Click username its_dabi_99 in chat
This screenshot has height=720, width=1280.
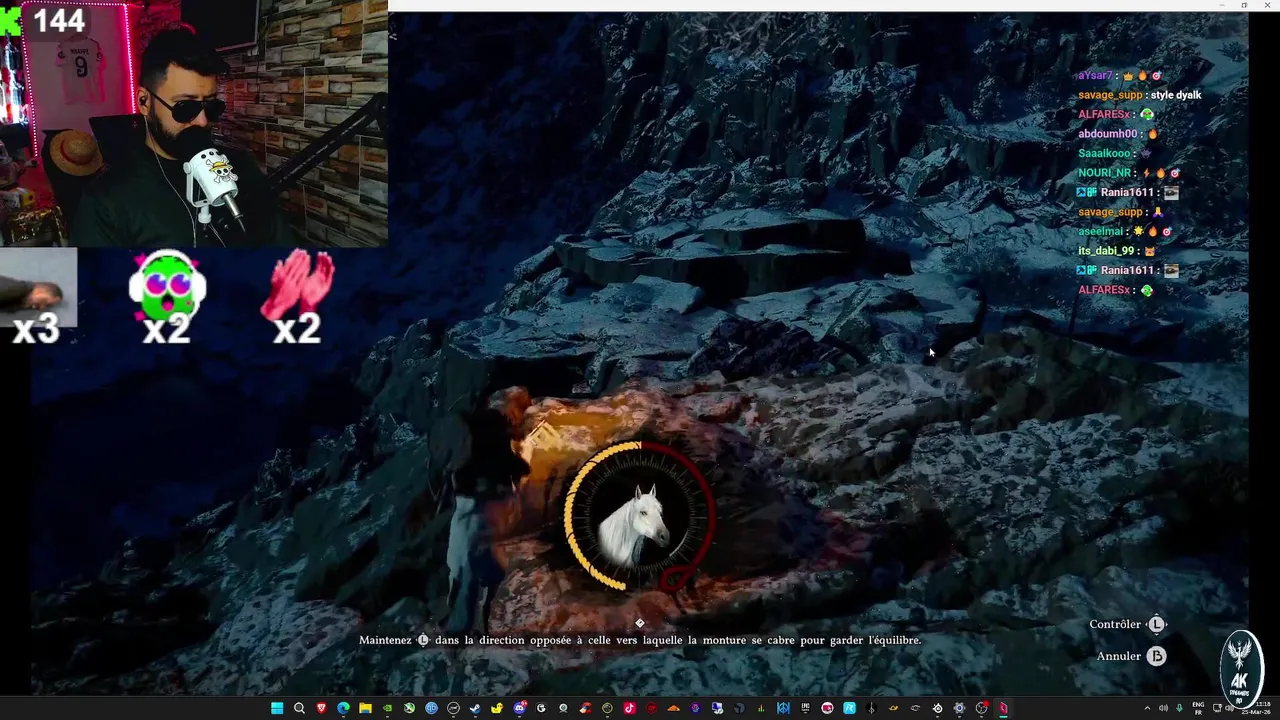click(x=1106, y=251)
